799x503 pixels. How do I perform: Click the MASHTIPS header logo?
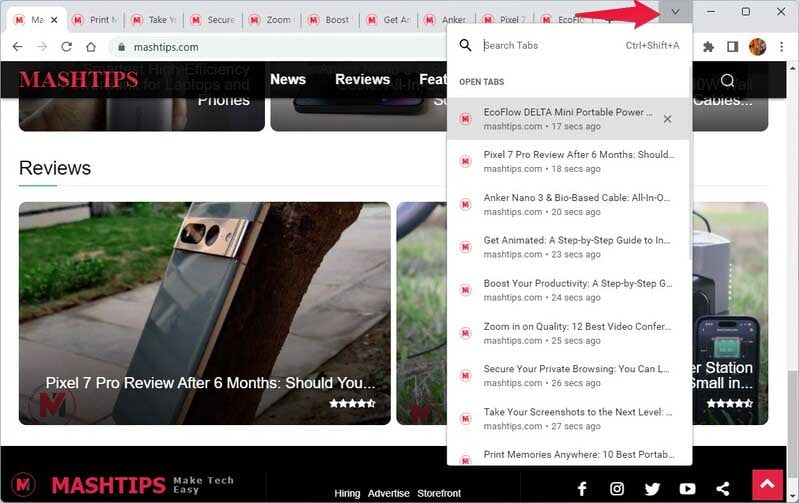78,80
